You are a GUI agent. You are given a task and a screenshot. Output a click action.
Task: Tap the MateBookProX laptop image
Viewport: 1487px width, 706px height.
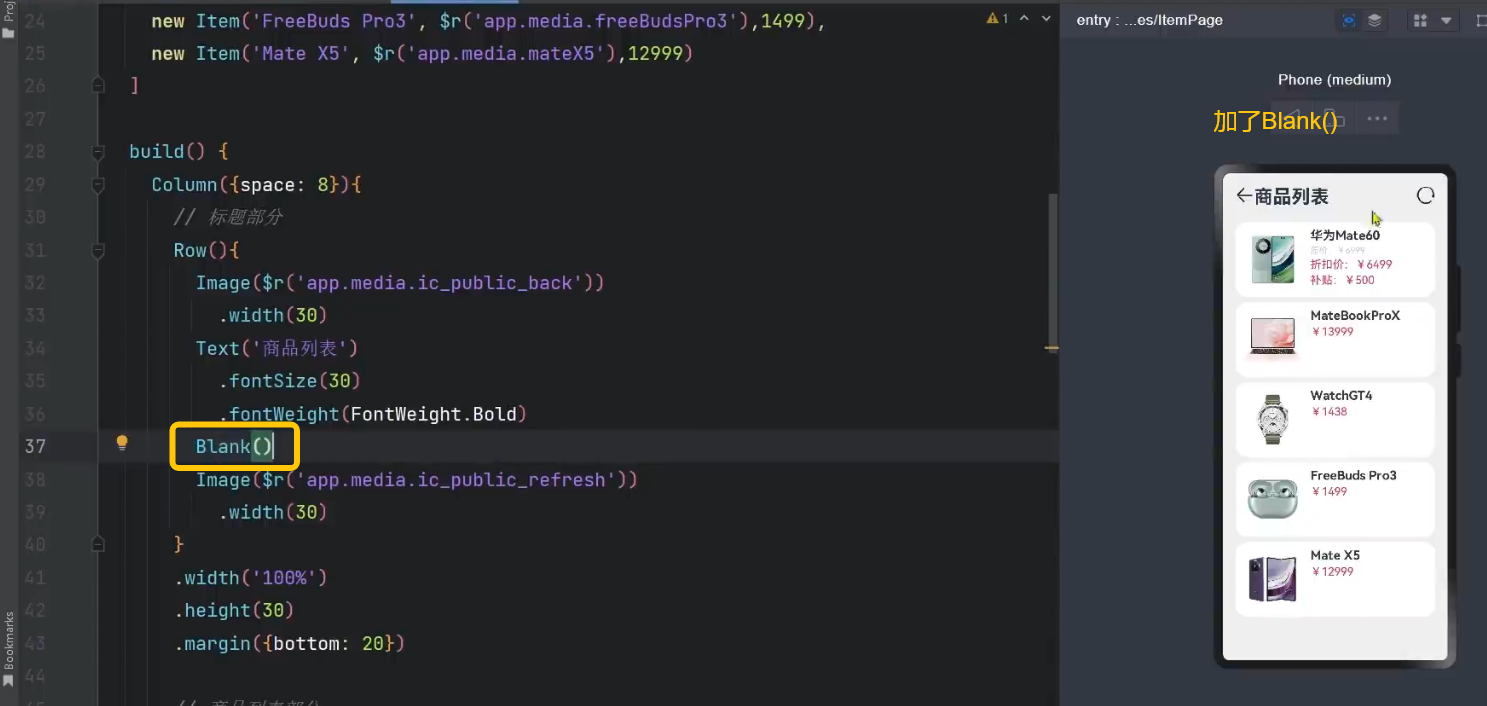tap(1273, 338)
